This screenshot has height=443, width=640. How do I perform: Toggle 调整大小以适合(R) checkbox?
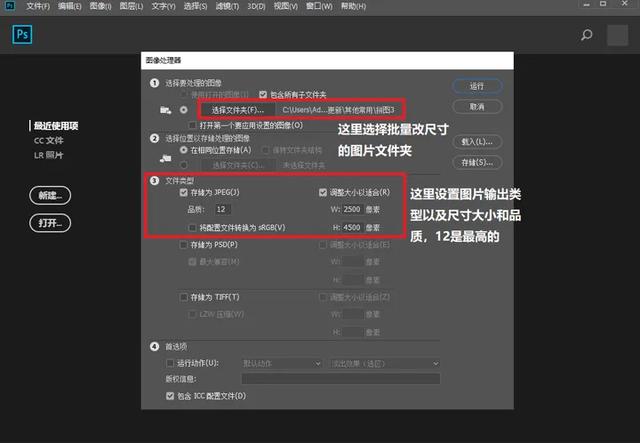coord(323,192)
